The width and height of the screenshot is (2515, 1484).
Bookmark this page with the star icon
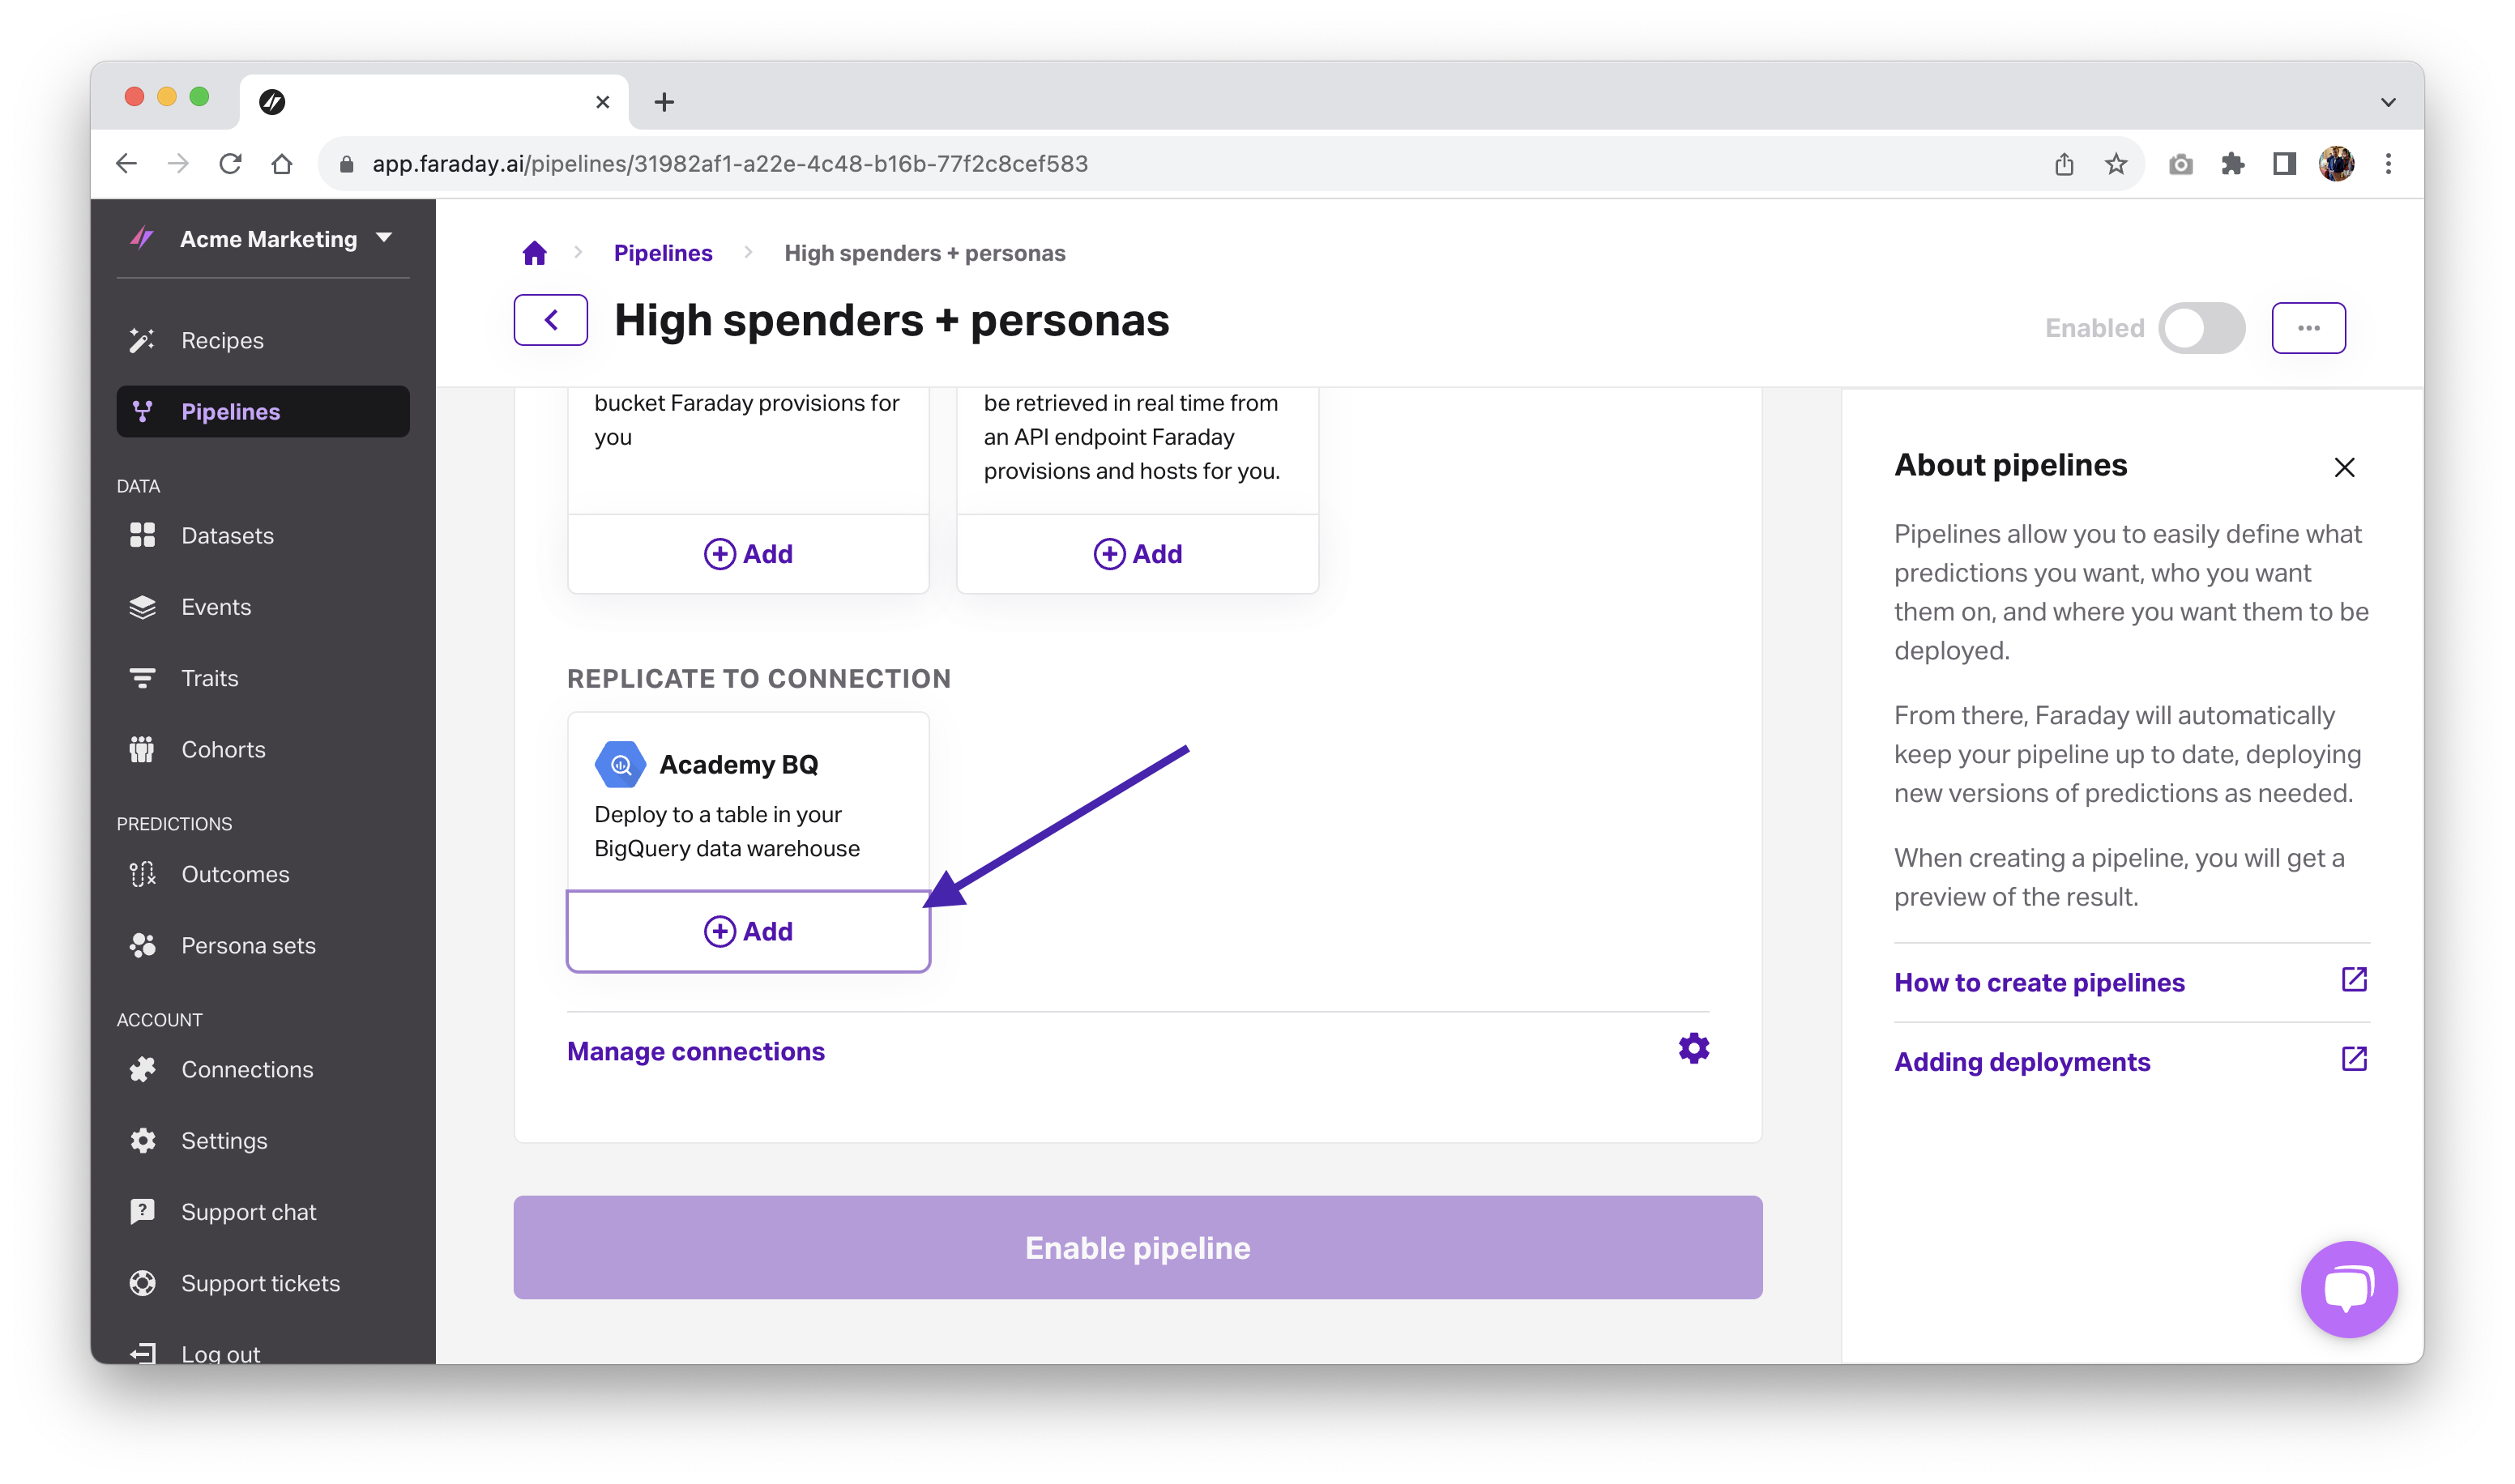coord(2115,164)
